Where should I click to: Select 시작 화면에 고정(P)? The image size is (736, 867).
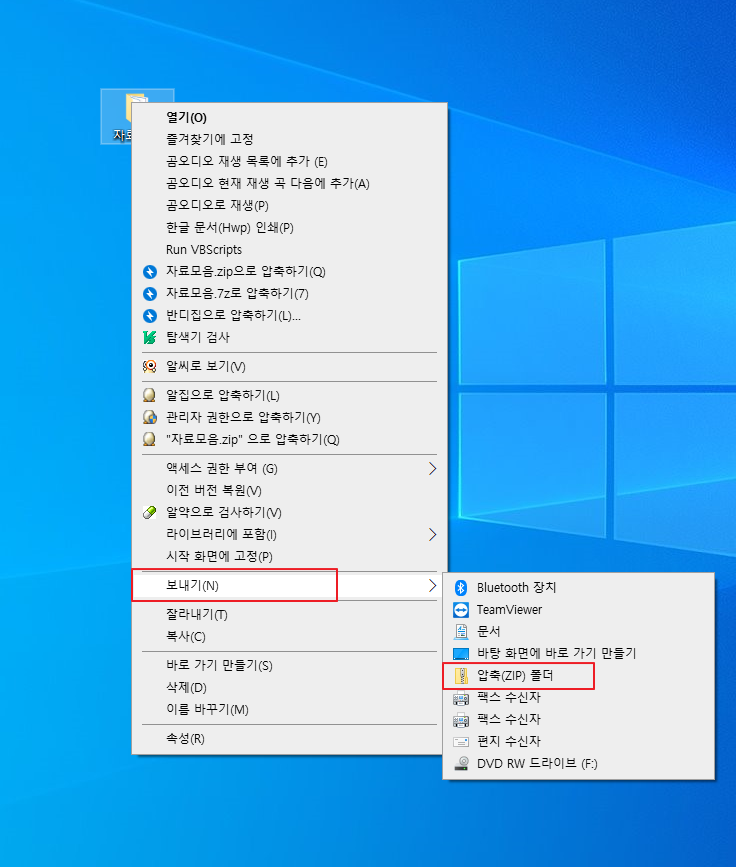290,556
